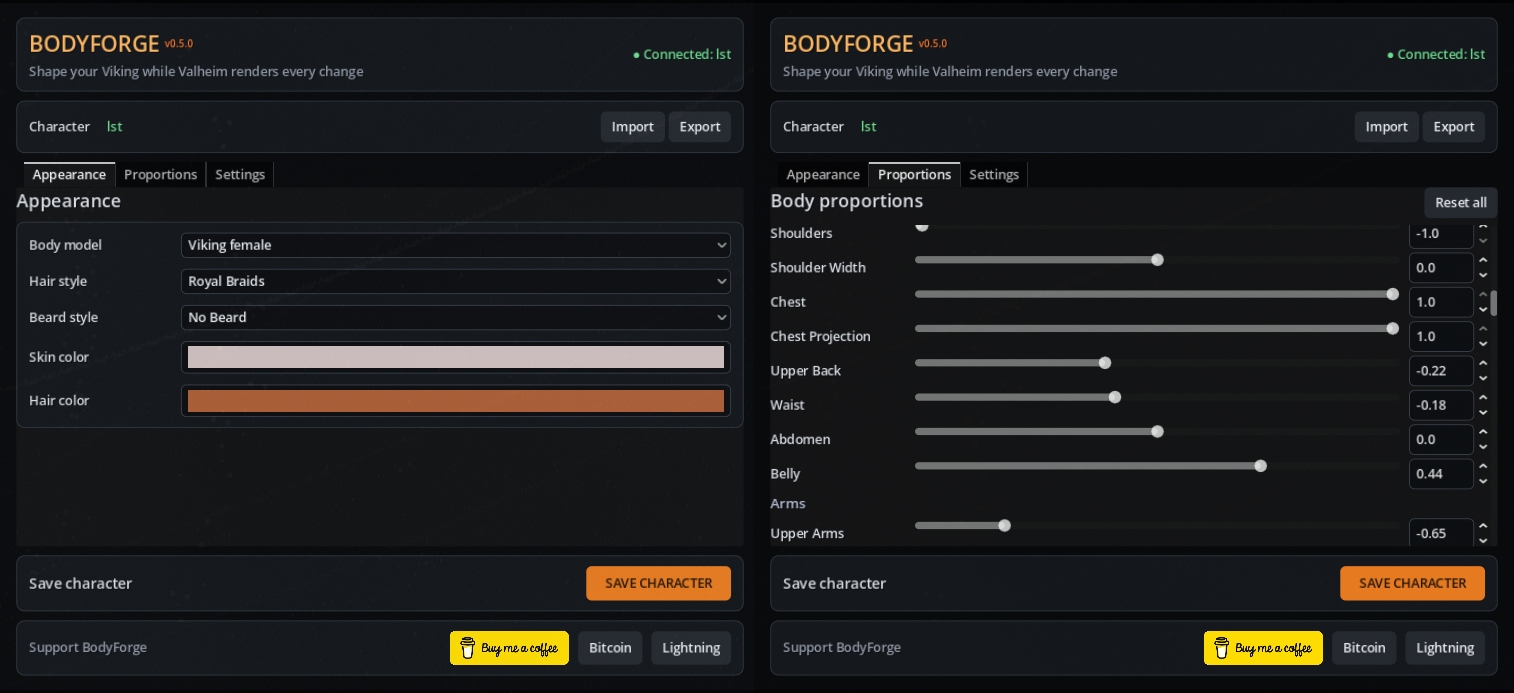Image resolution: width=1514 pixels, height=693 pixels.
Task: Decrease Upper Back with the down arrow
Action: (1483, 378)
